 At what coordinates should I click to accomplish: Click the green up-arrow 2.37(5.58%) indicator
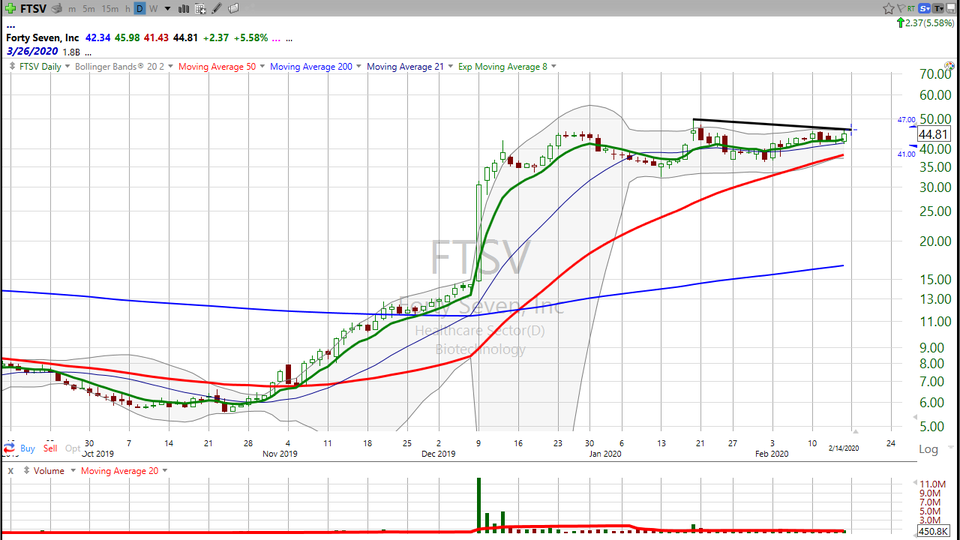pyautogui.click(x=924, y=23)
